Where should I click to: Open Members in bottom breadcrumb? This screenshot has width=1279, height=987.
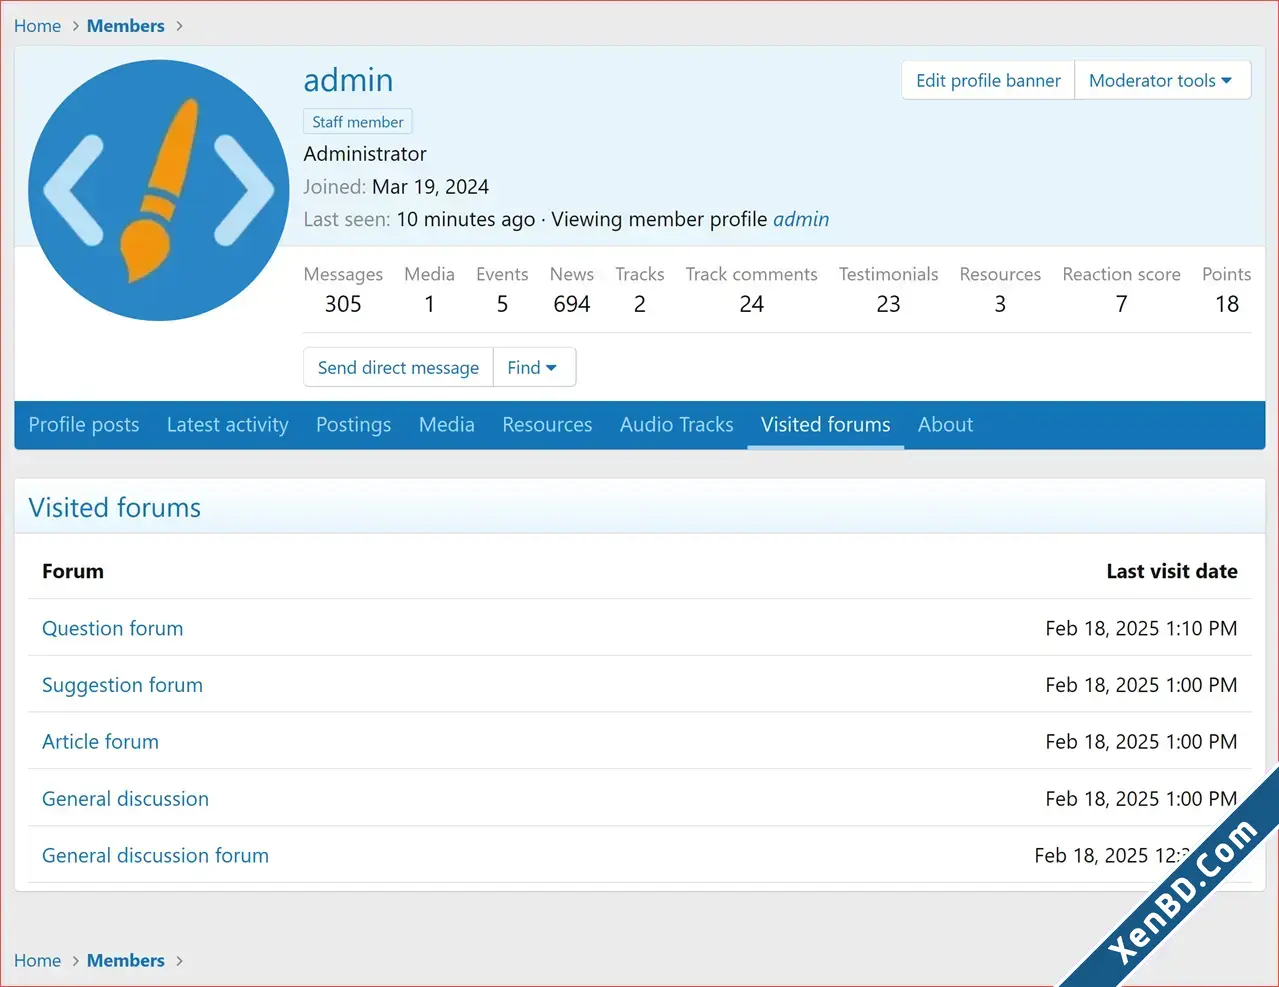(x=126, y=961)
